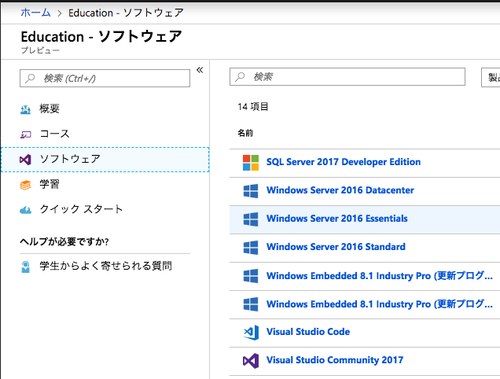Click the Visual Studio Community 2017 logo icon
This screenshot has height=379, width=500.
(251, 361)
